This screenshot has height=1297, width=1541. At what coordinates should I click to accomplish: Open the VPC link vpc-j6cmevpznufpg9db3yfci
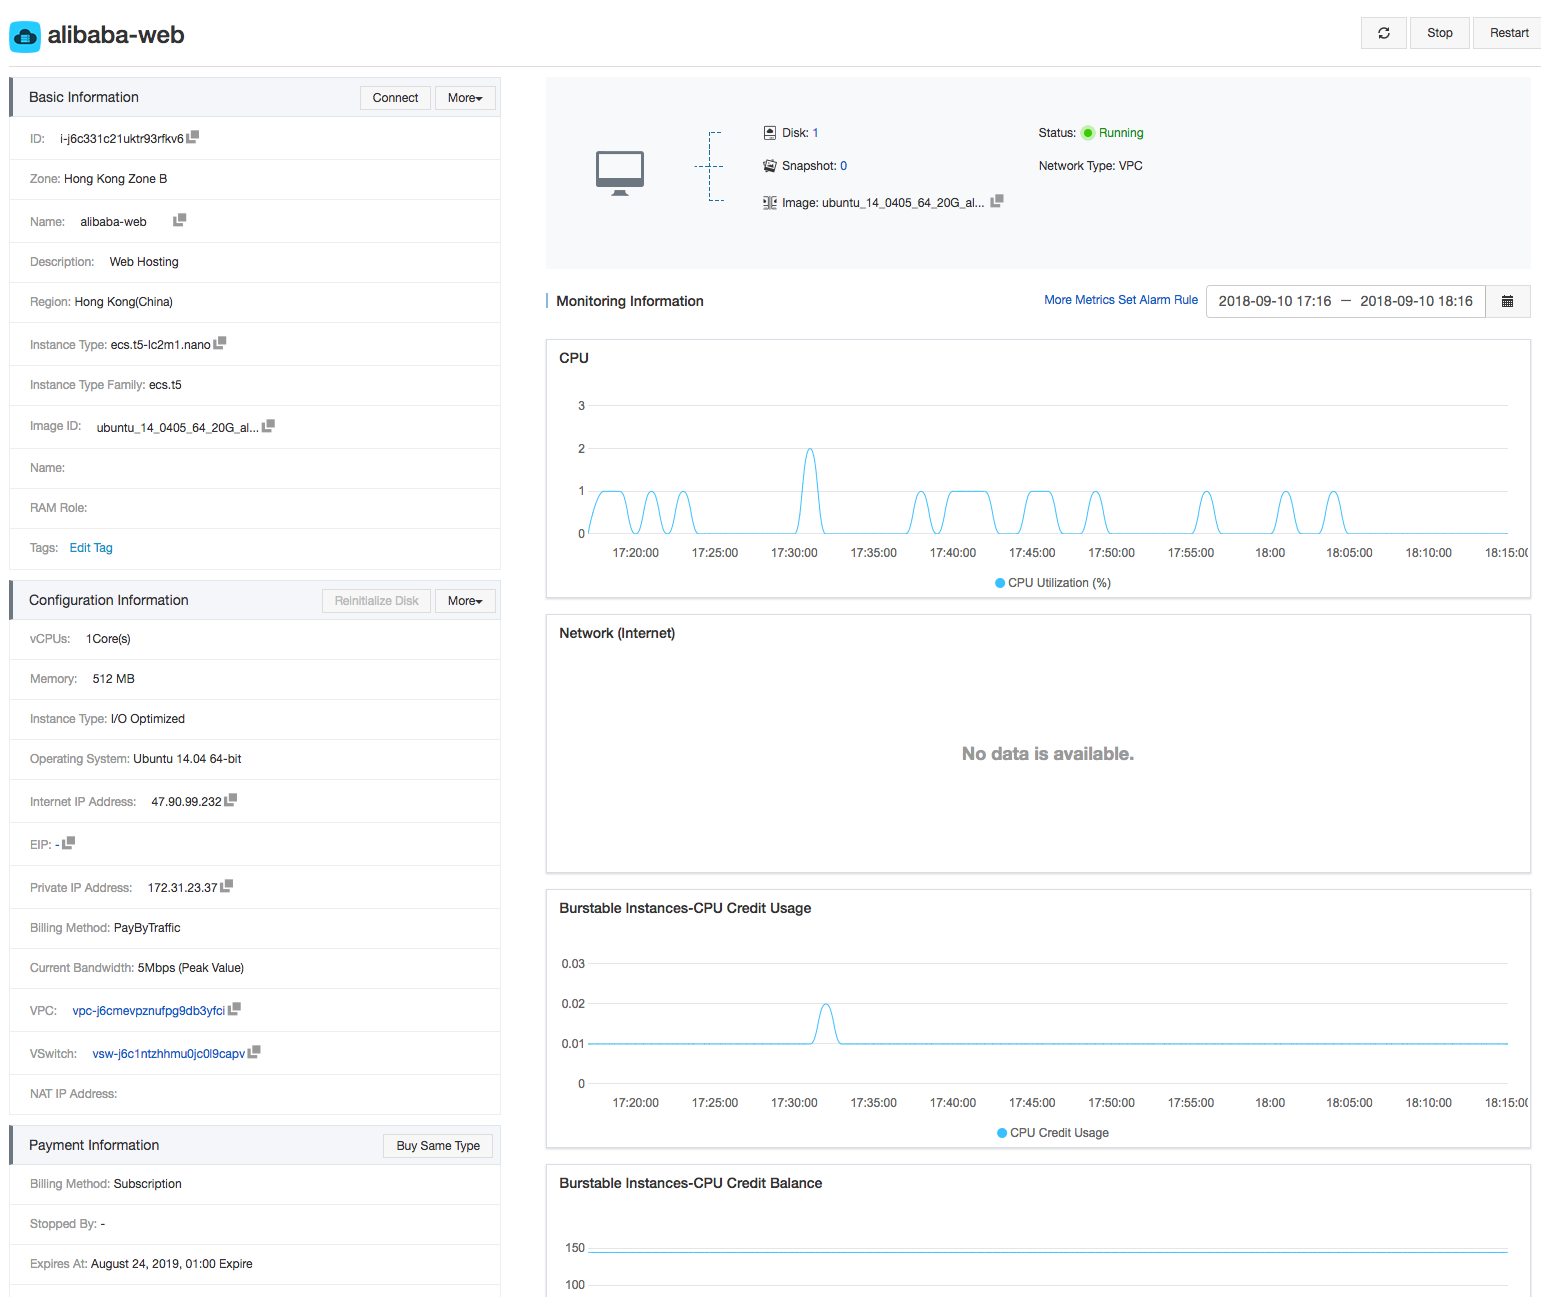[x=149, y=1011]
